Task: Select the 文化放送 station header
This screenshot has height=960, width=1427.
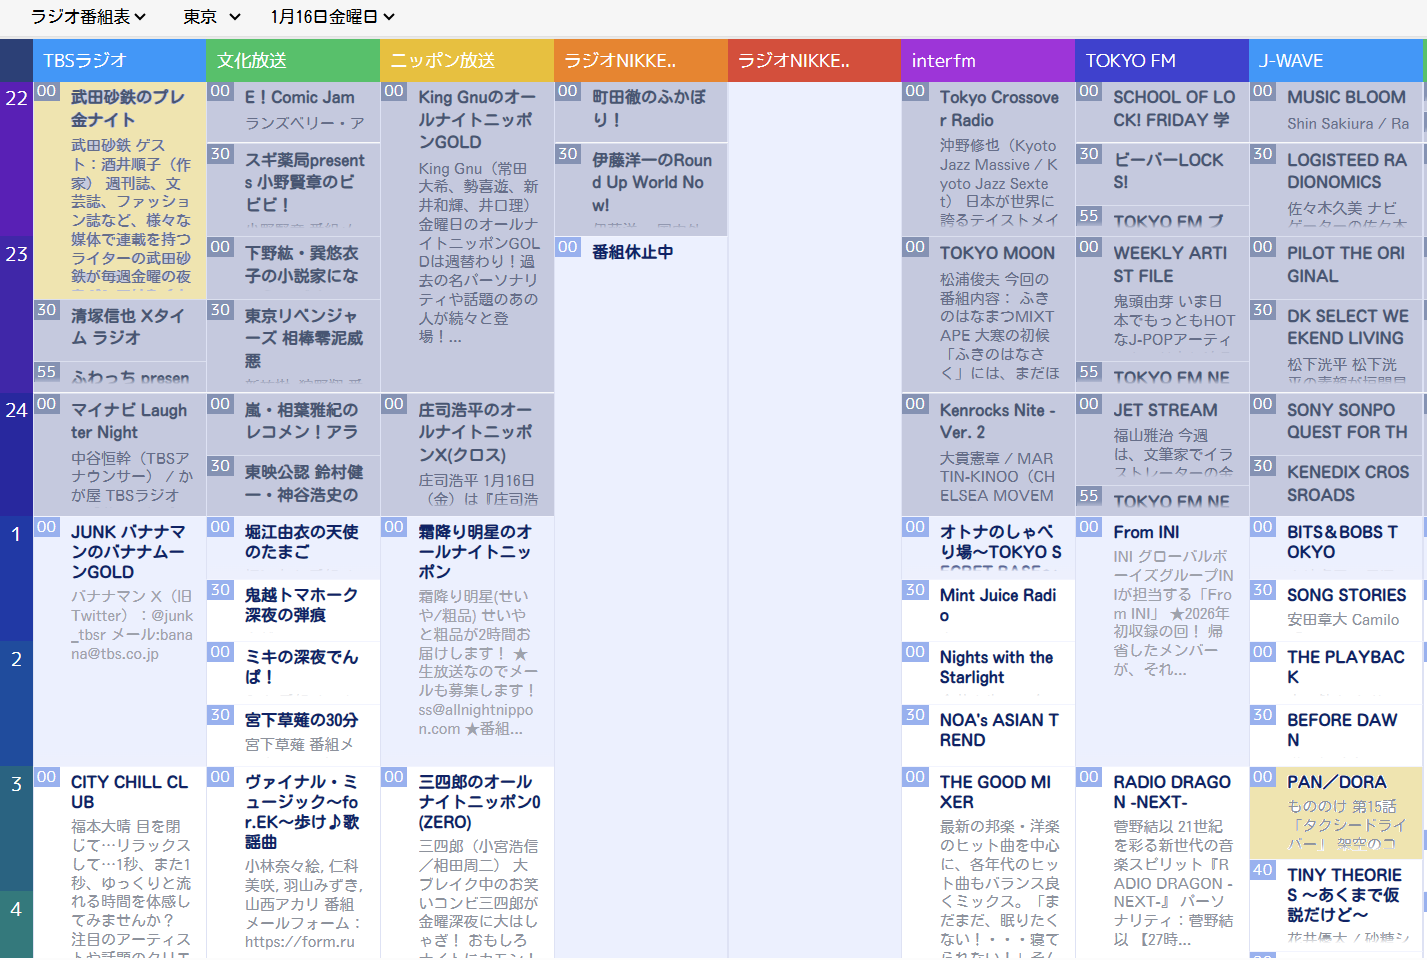Action: tap(292, 61)
